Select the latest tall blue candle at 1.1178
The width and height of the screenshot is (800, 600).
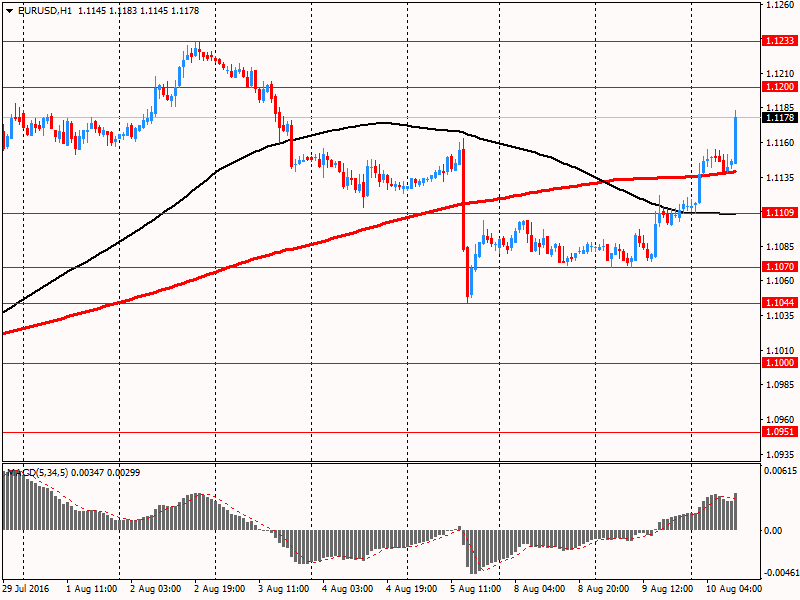coord(735,139)
